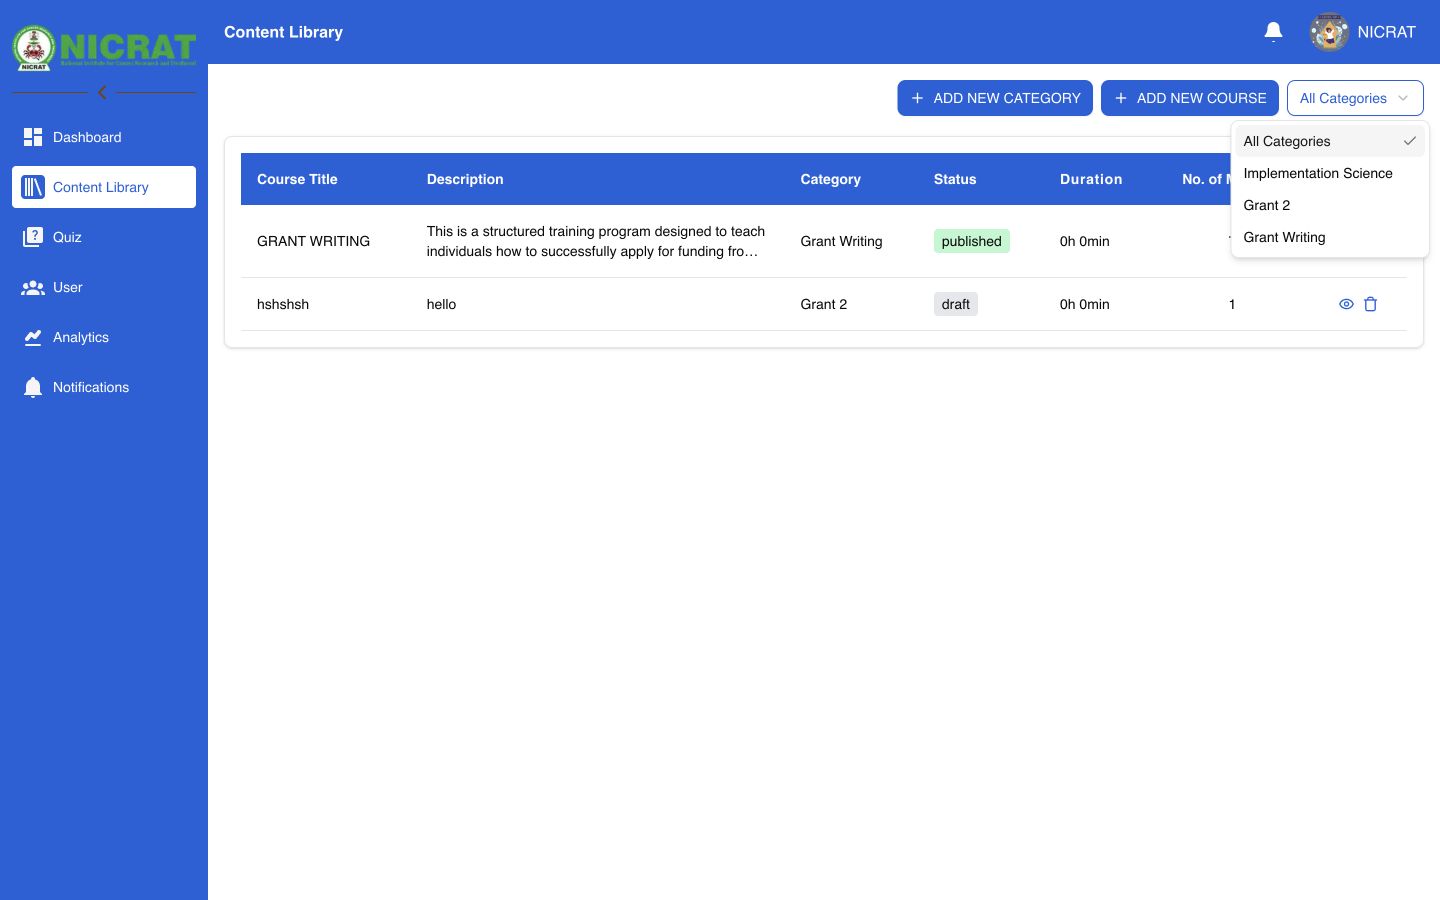Navigate to Analytics
1440x900 pixels.
104,337
